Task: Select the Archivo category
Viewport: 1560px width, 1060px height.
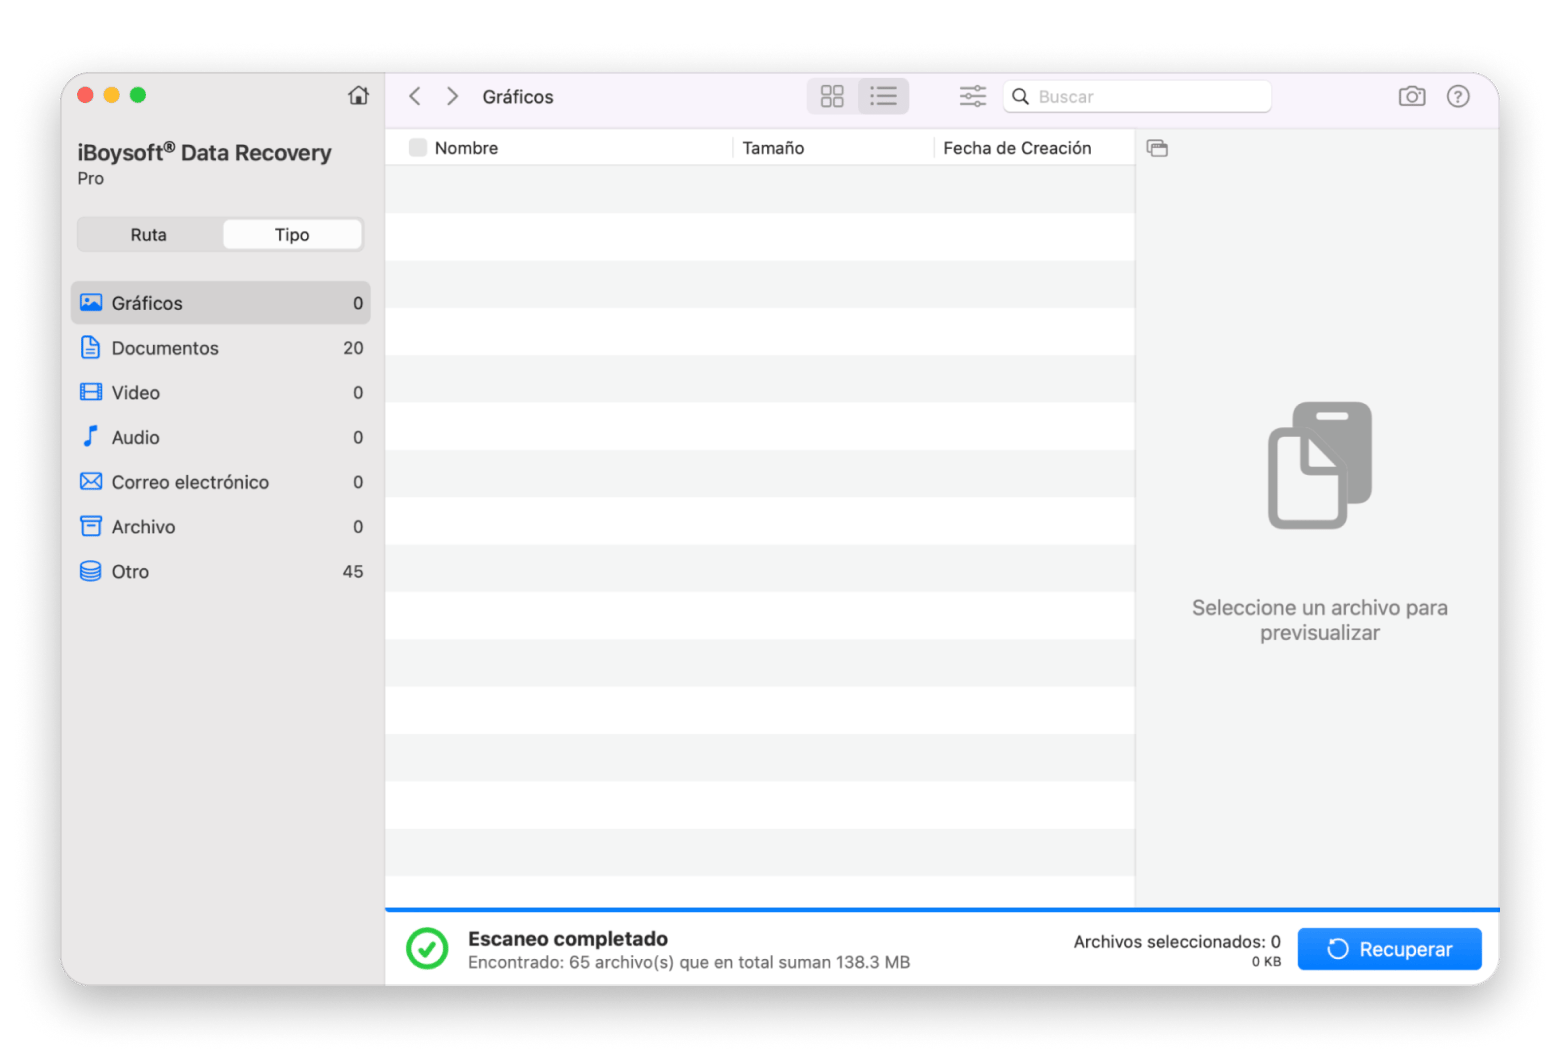Action: coord(221,527)
